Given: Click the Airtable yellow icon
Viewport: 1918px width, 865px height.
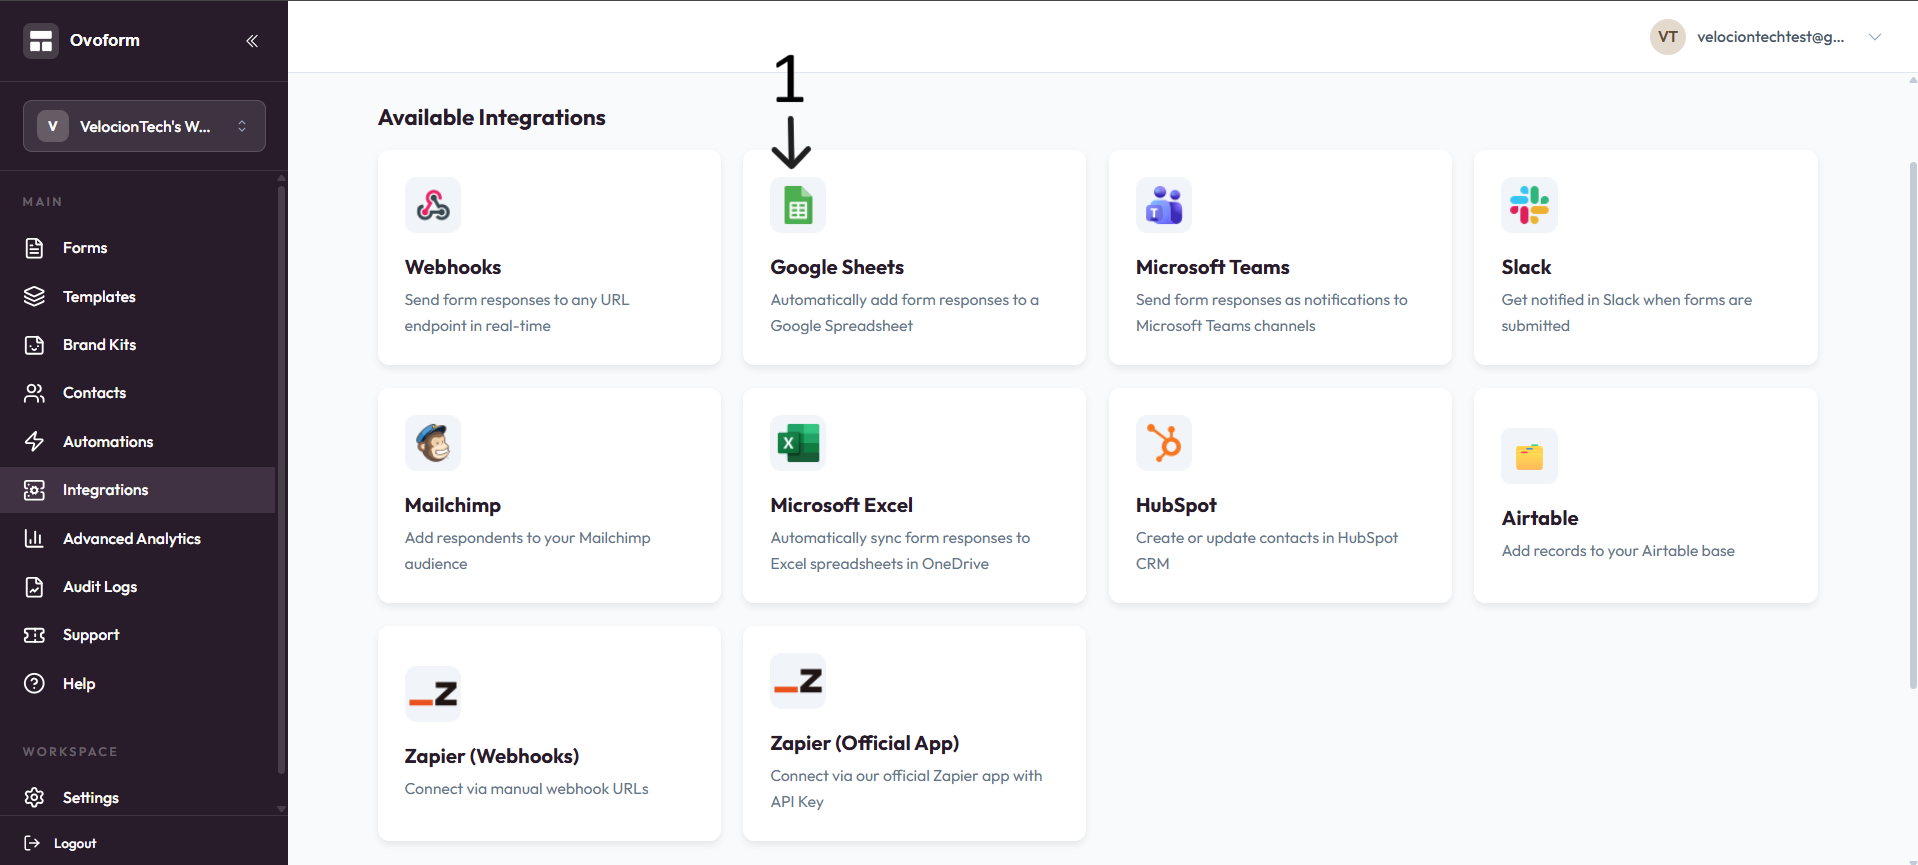Looking at the screenshot, I should coord(1529,456).
